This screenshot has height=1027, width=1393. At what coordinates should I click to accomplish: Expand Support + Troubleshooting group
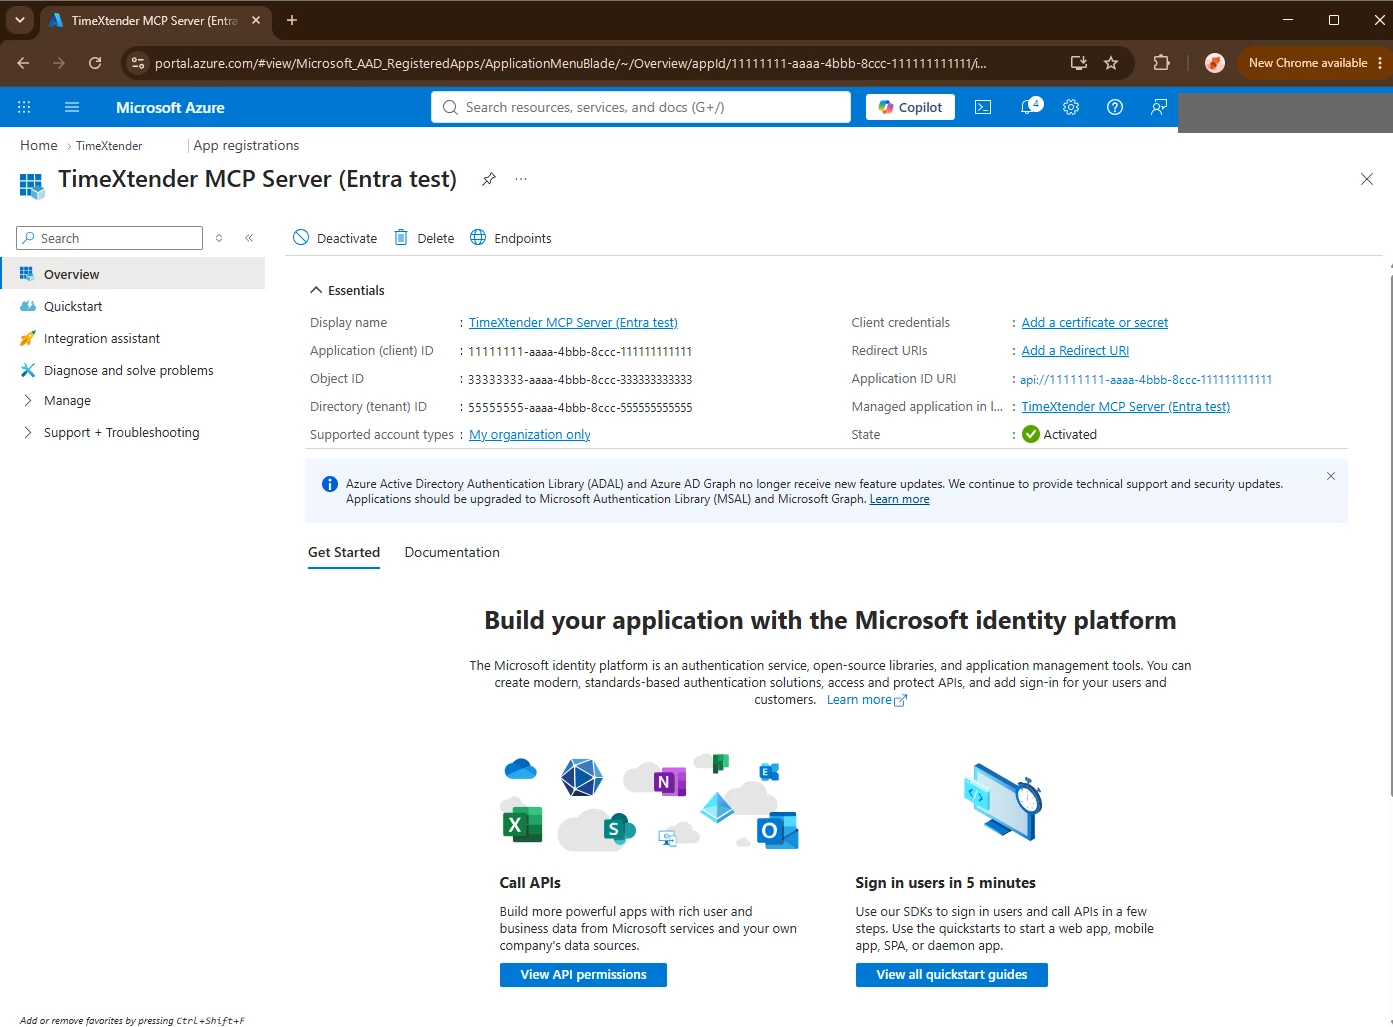[x=111, y=432]
